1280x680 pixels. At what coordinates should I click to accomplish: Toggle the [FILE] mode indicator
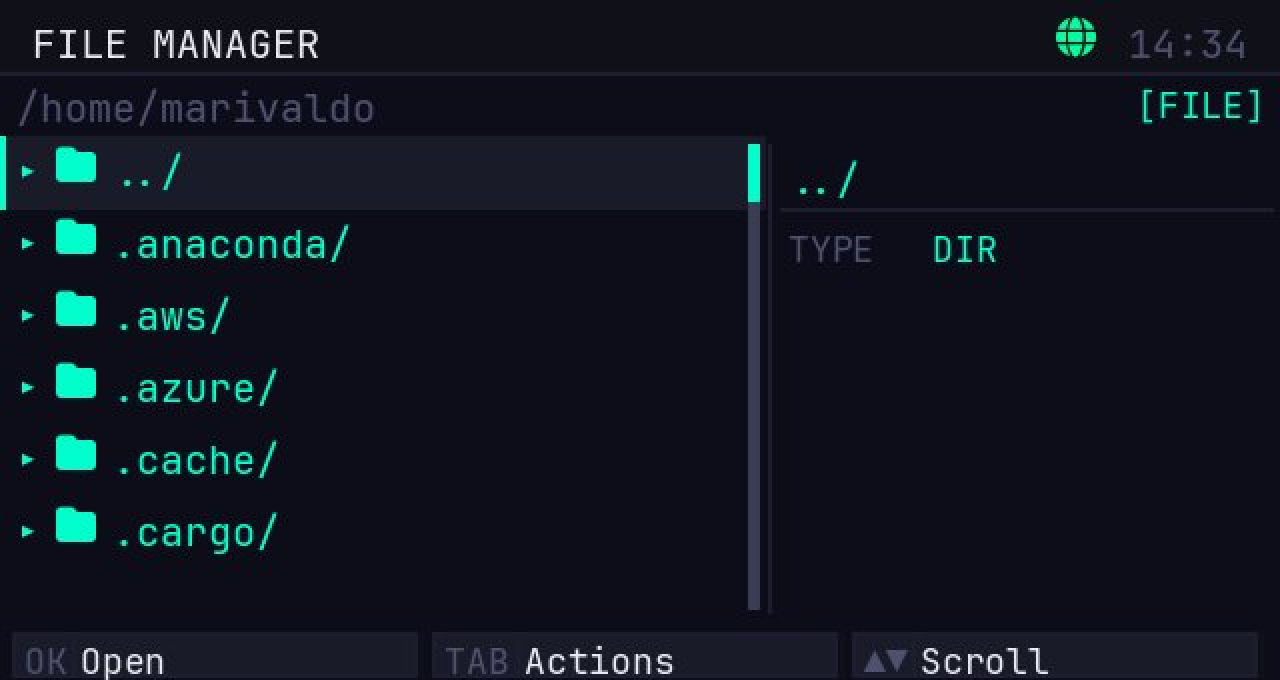[1201, 106]
